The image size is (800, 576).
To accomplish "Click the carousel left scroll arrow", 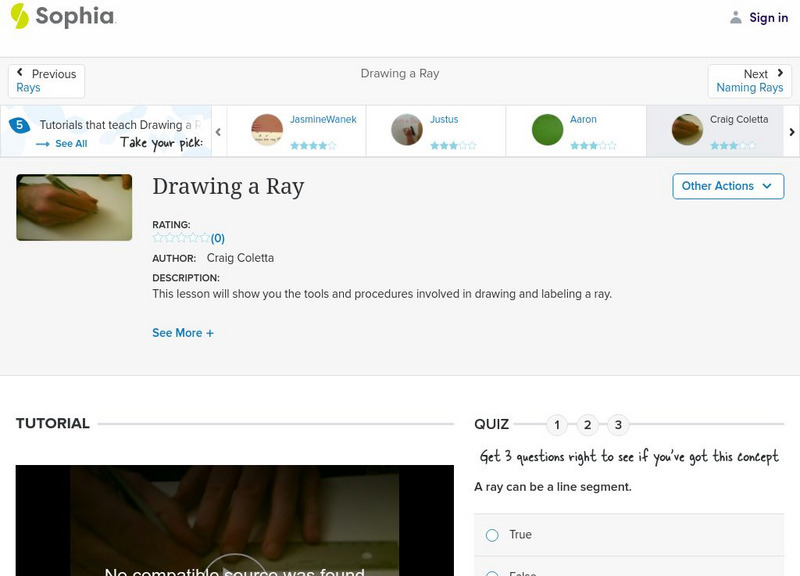I will click(x=217, y=131).
